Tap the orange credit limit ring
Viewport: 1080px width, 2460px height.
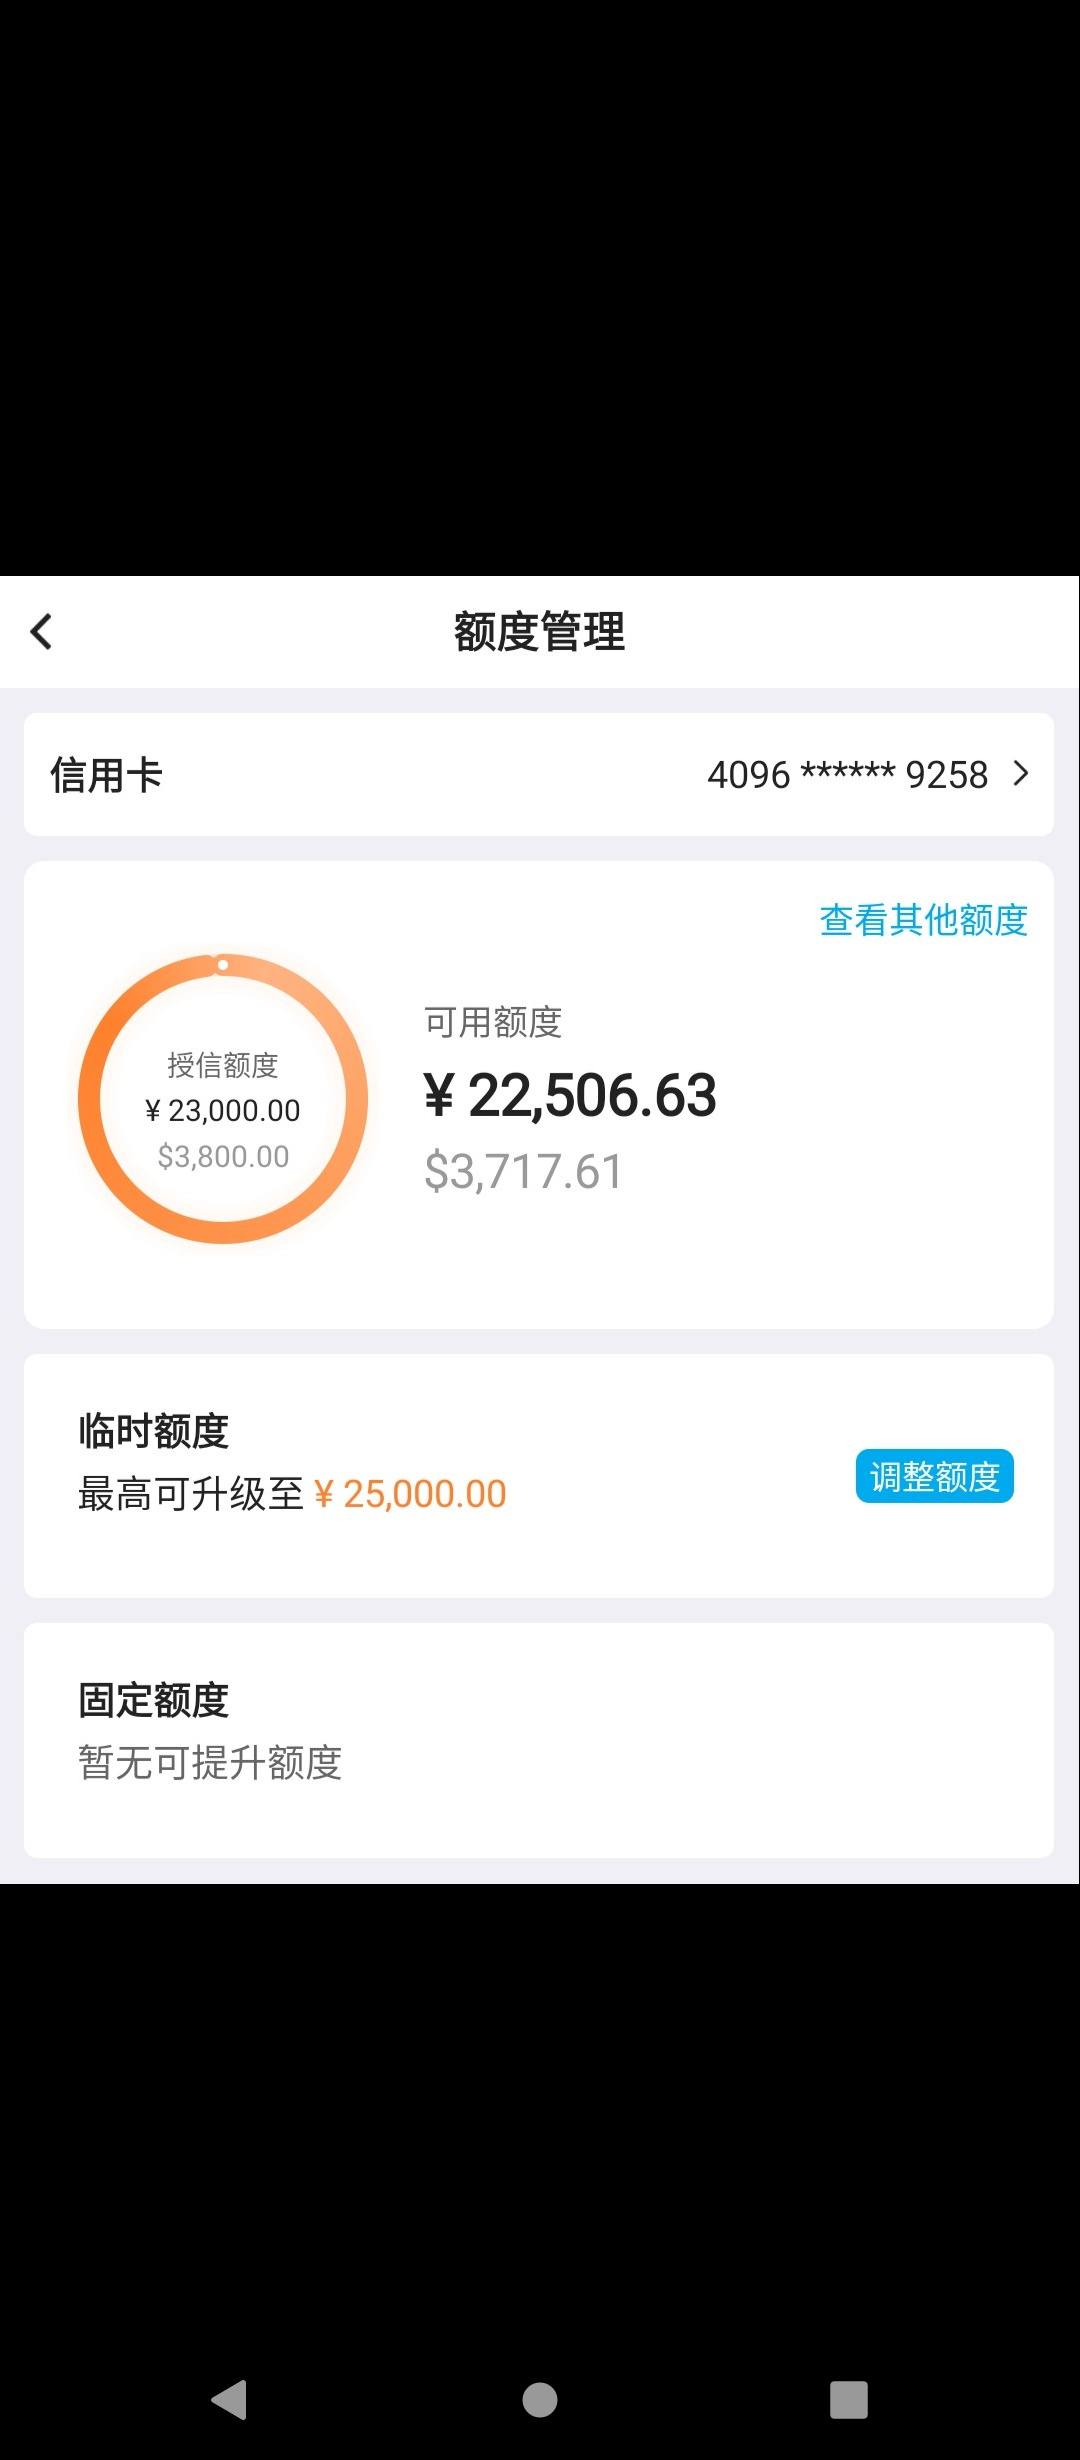223,1099
